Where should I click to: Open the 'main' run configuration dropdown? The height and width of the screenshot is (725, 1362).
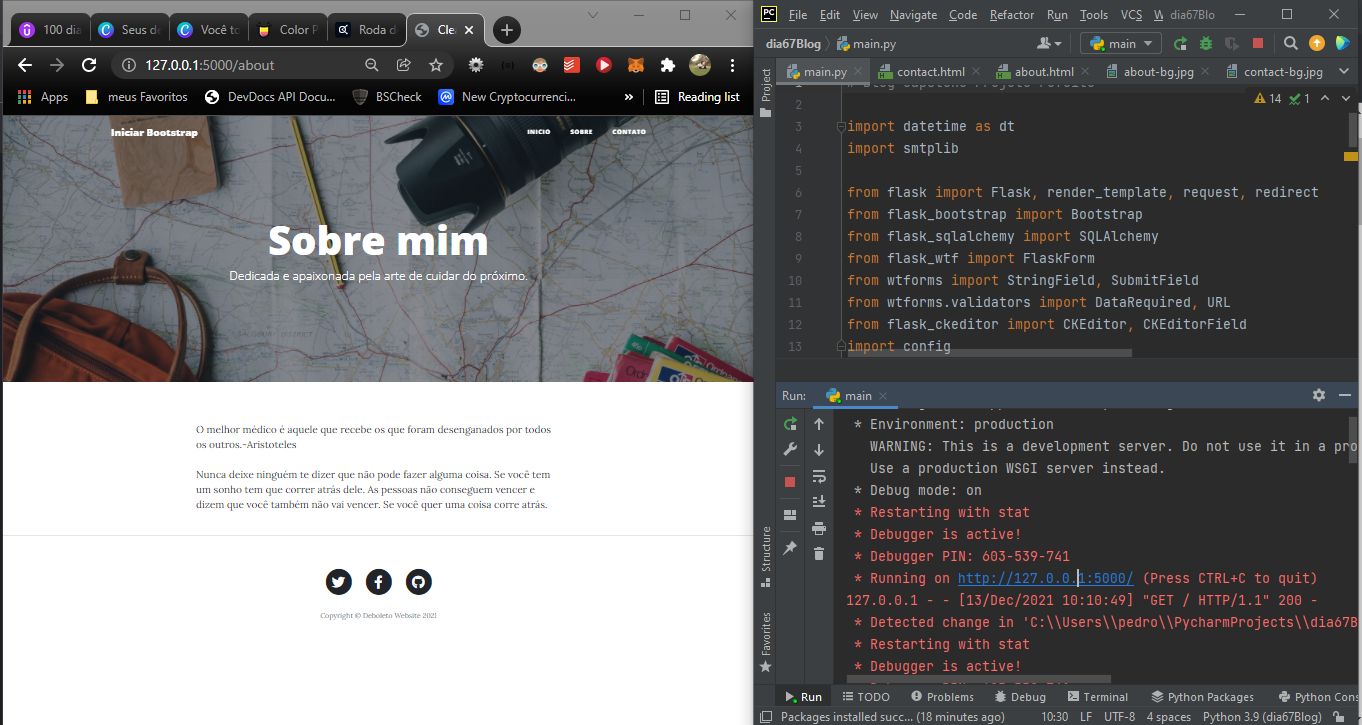click(1121, 43)
